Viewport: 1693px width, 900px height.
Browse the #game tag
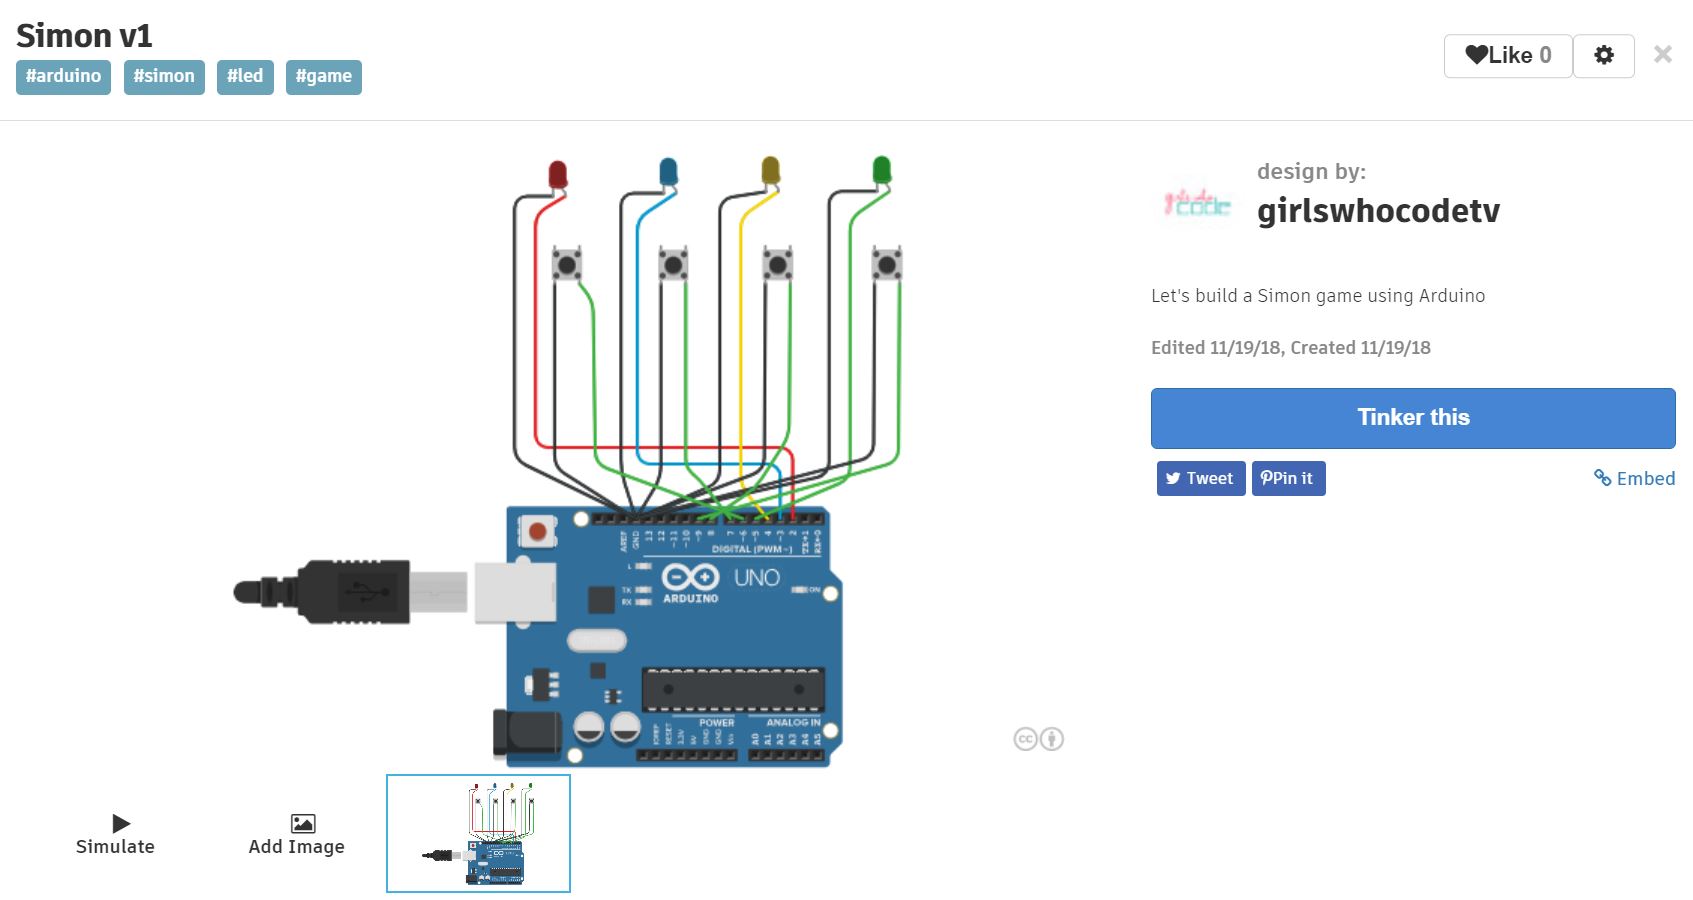coord(323,76)
